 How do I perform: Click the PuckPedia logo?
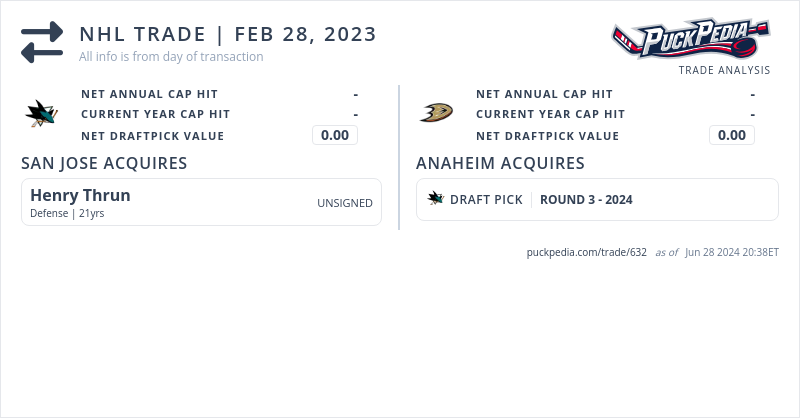tap(690, 40)
